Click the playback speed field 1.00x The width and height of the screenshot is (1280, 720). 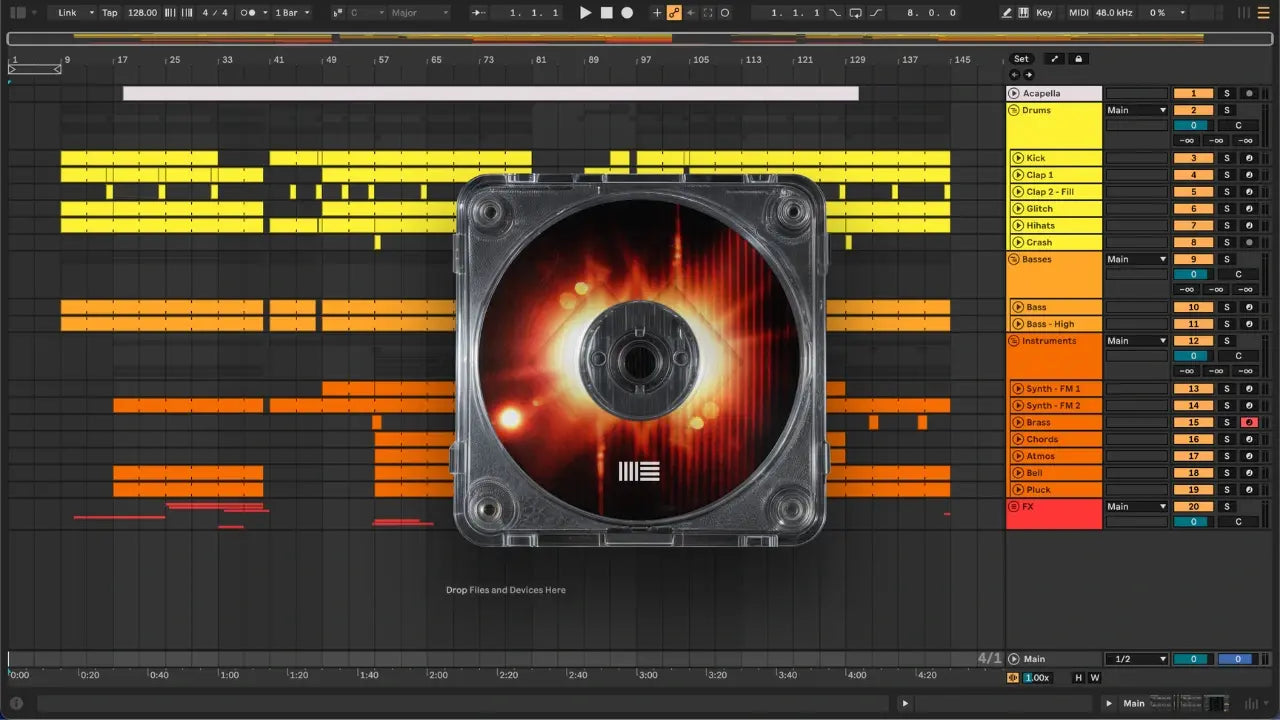click(1037, 678)
